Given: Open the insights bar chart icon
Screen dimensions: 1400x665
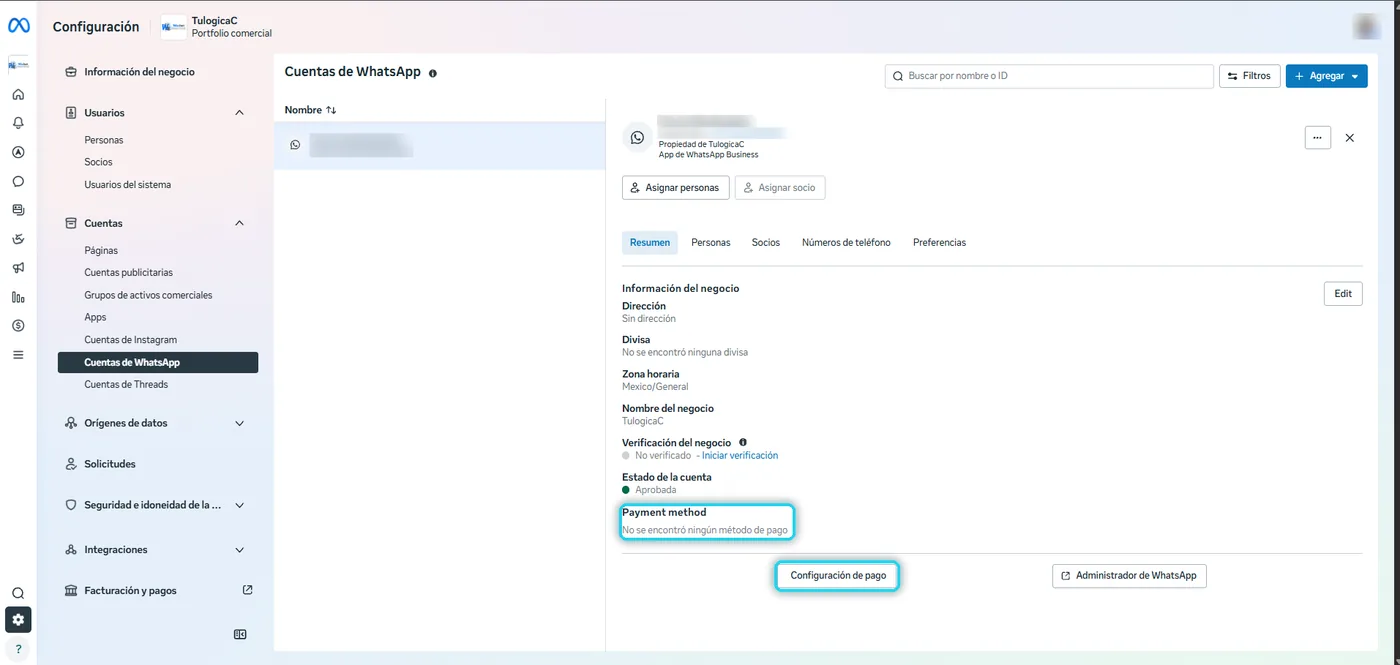Looking at the screenshot, I should (x=18, y=297).
